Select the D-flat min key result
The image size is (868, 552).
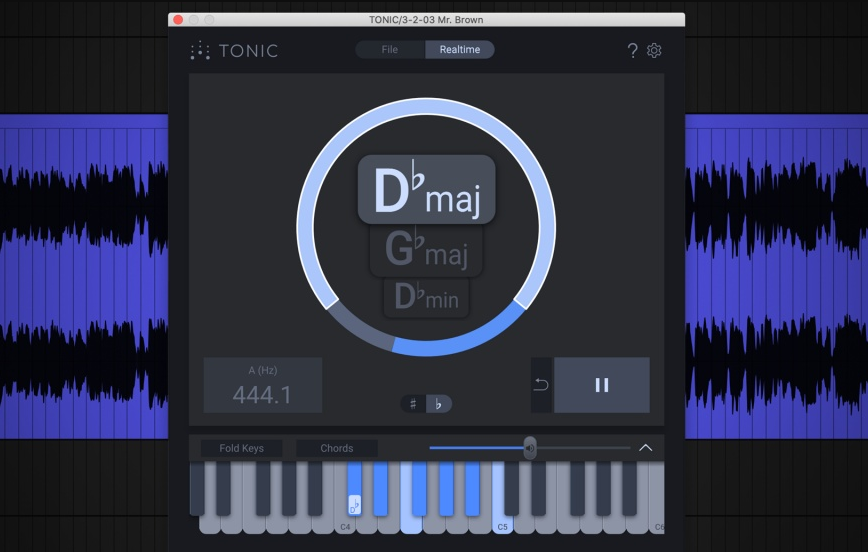pos(426,297)
